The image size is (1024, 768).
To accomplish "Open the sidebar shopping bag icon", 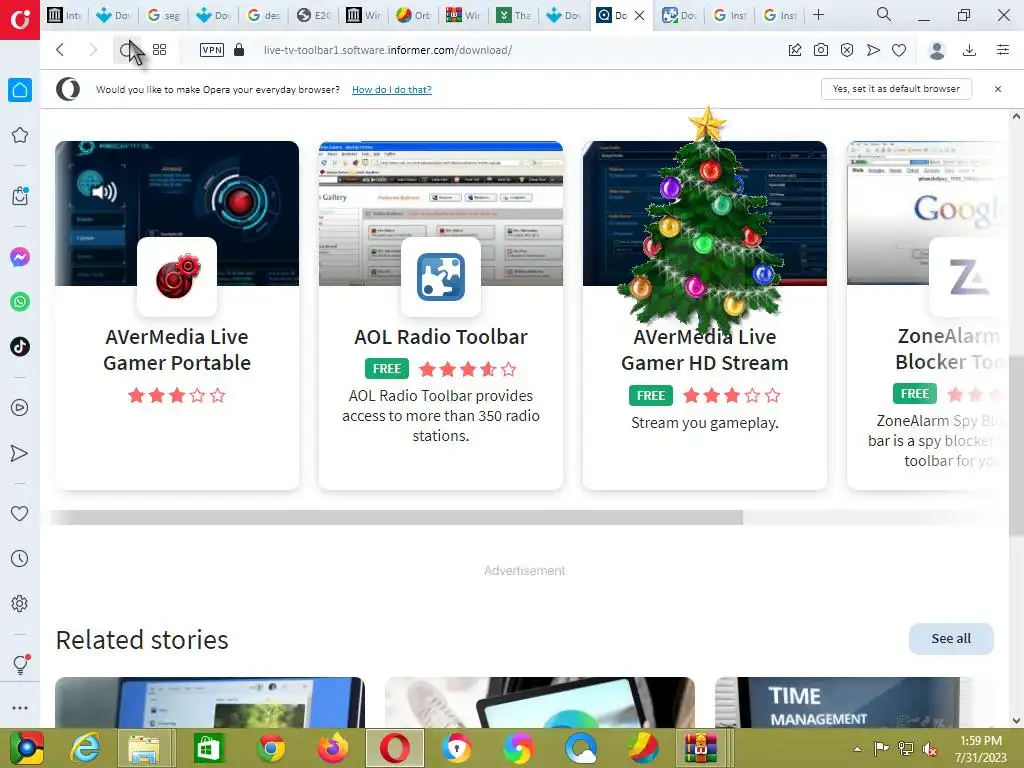I will (20, 195).
